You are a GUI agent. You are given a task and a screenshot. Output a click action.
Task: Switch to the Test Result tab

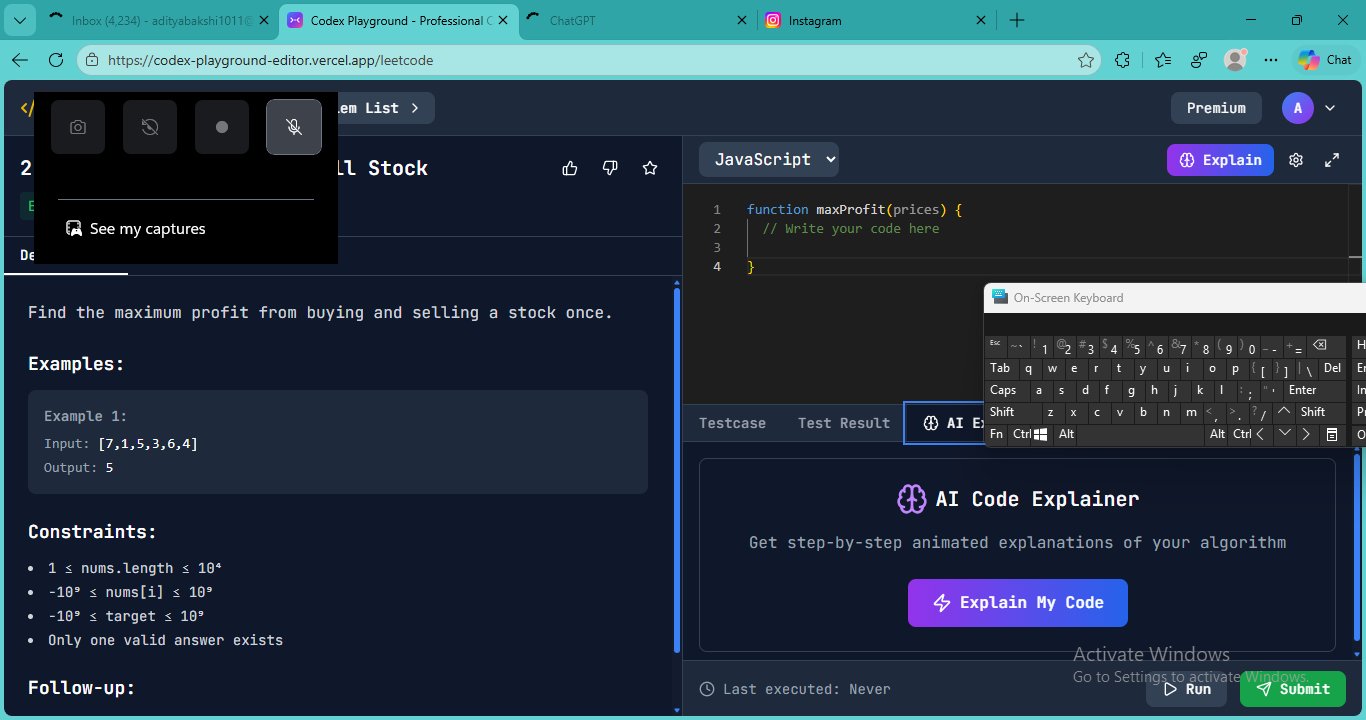pos(843,423)
